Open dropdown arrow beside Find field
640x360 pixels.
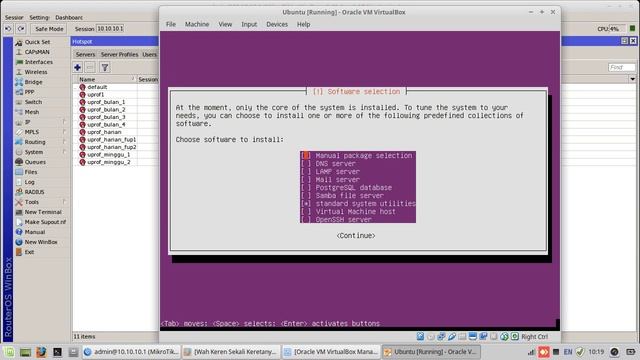tap(632, 79)
